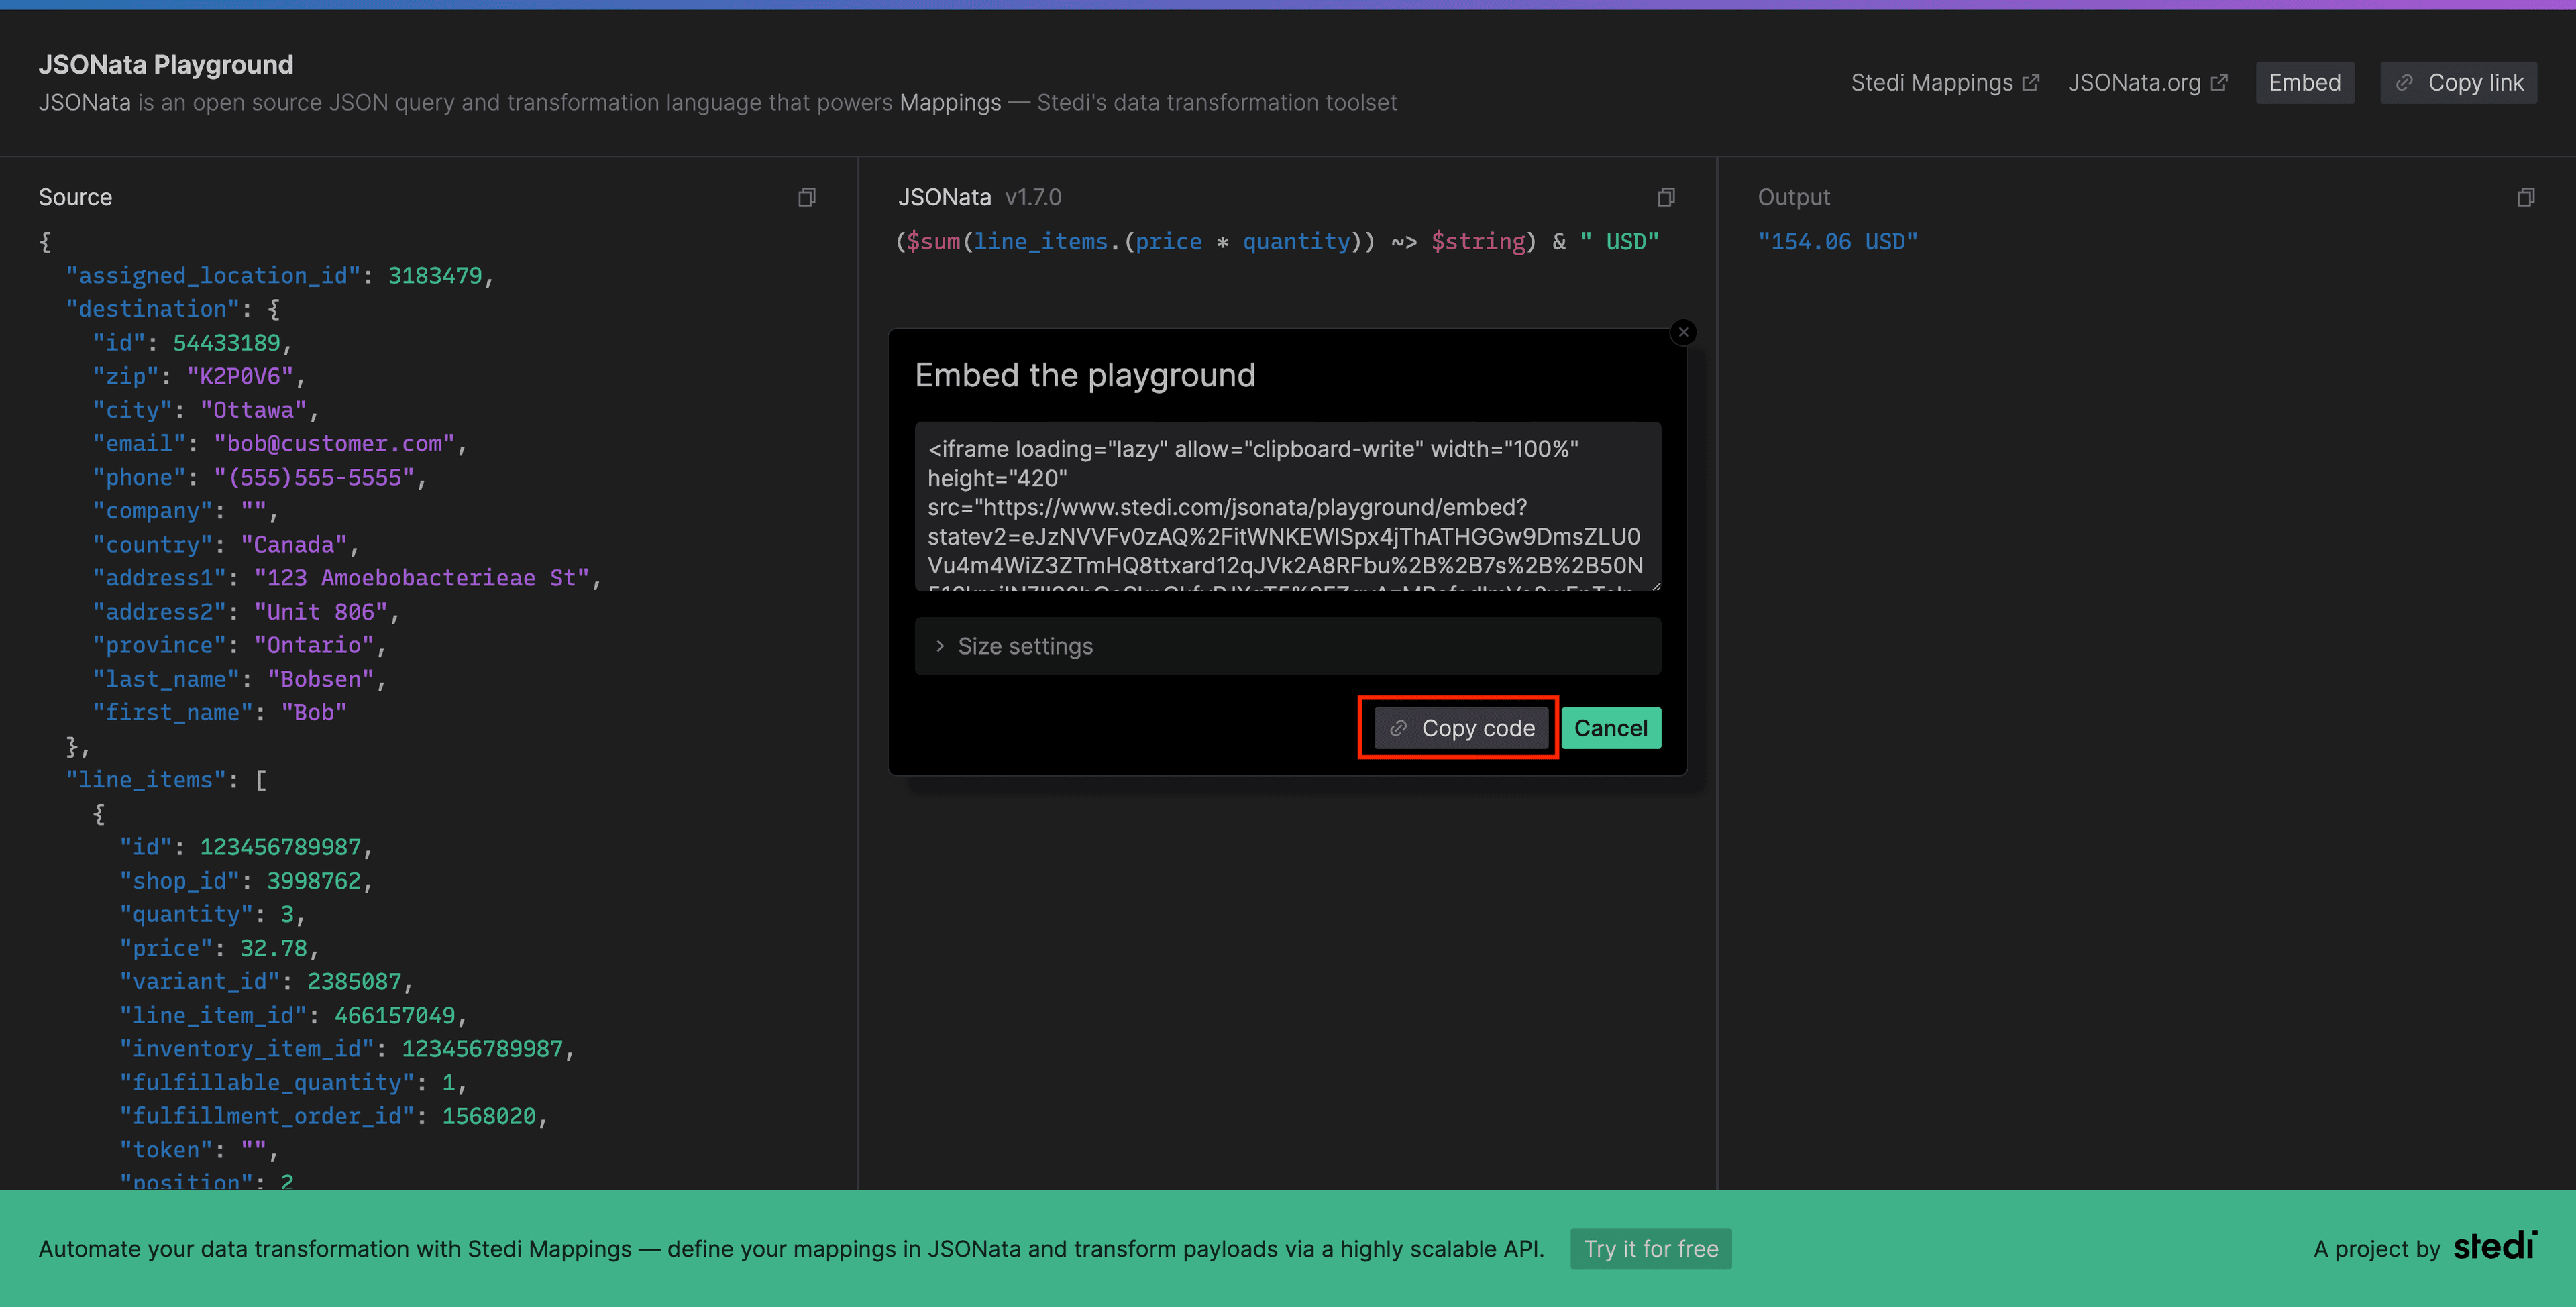Click the Copy link button
The height and width of the screenshot is (1307, 2576).
(2459, 82)
